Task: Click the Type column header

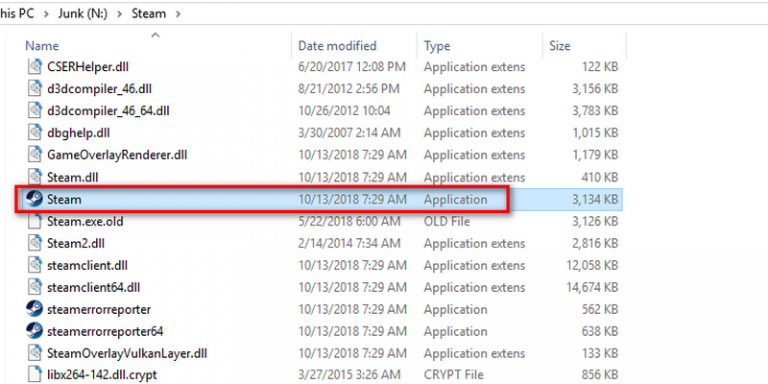Action: click(x=437, y=46)
